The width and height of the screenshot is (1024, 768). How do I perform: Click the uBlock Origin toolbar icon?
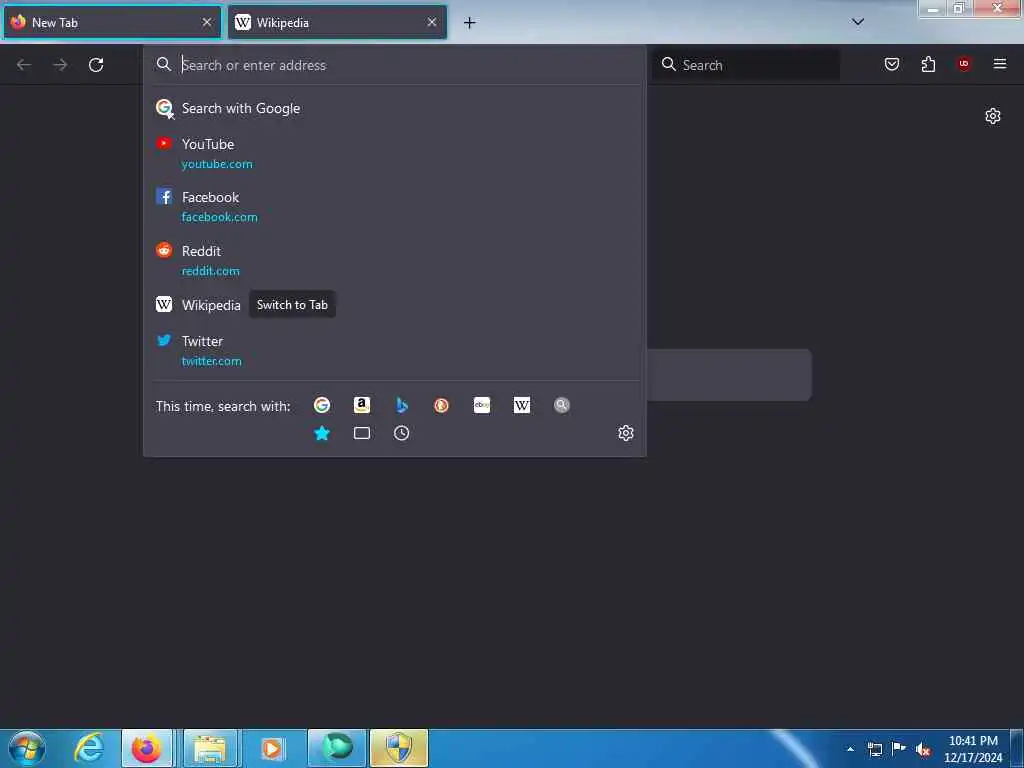[x=964, y=63]
